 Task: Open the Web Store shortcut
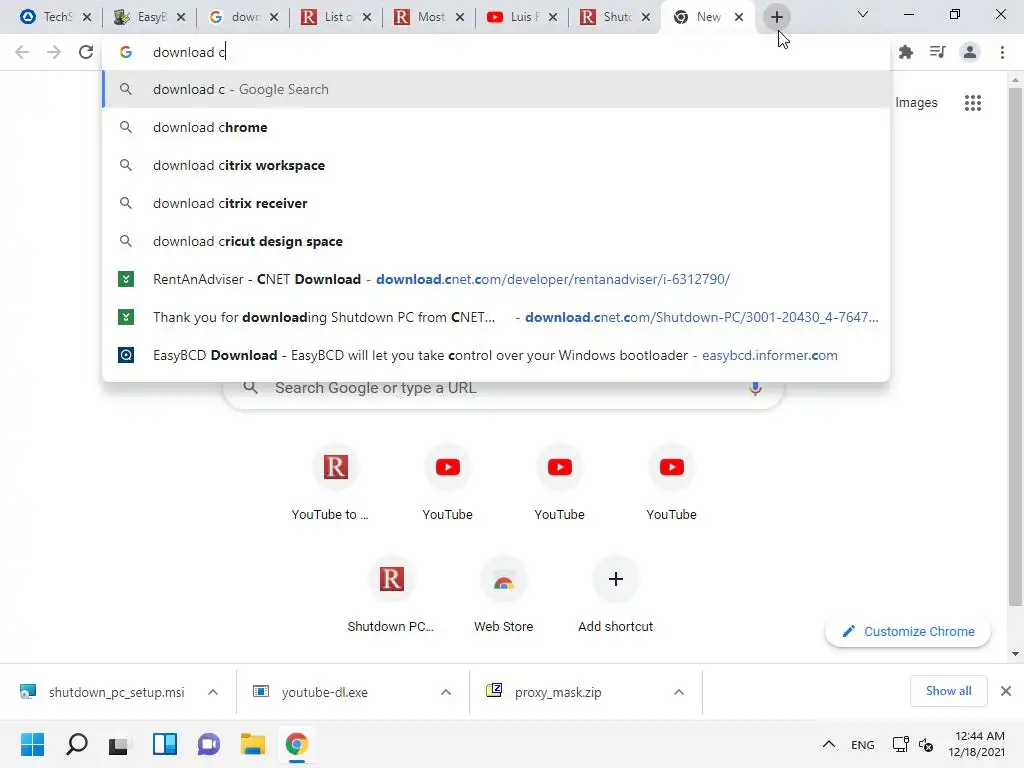(504, 594)
